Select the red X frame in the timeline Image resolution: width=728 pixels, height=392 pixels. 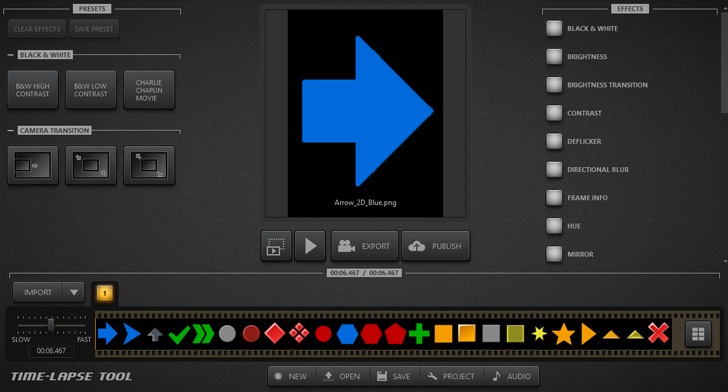tap(658, 333)
